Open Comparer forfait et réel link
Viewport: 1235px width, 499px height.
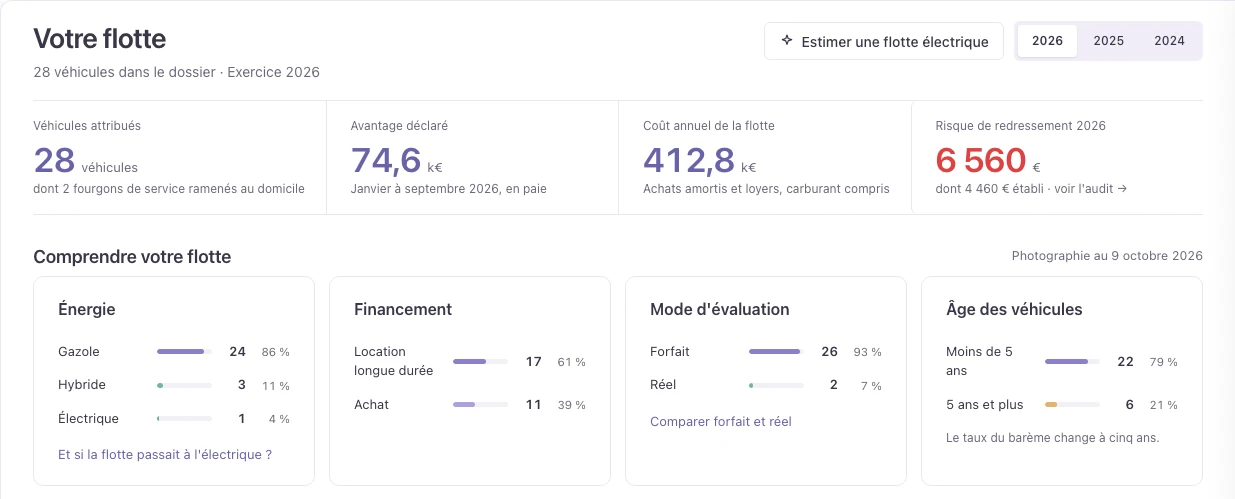tap(721, 421)
